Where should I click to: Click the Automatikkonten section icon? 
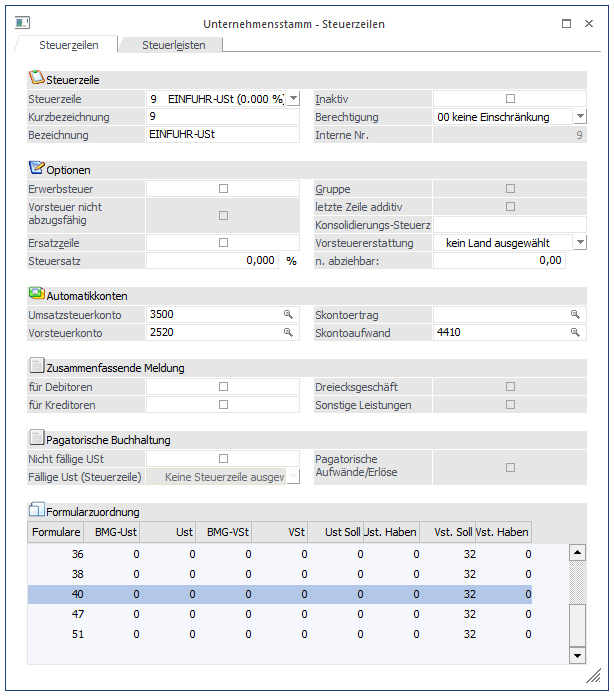37,295
